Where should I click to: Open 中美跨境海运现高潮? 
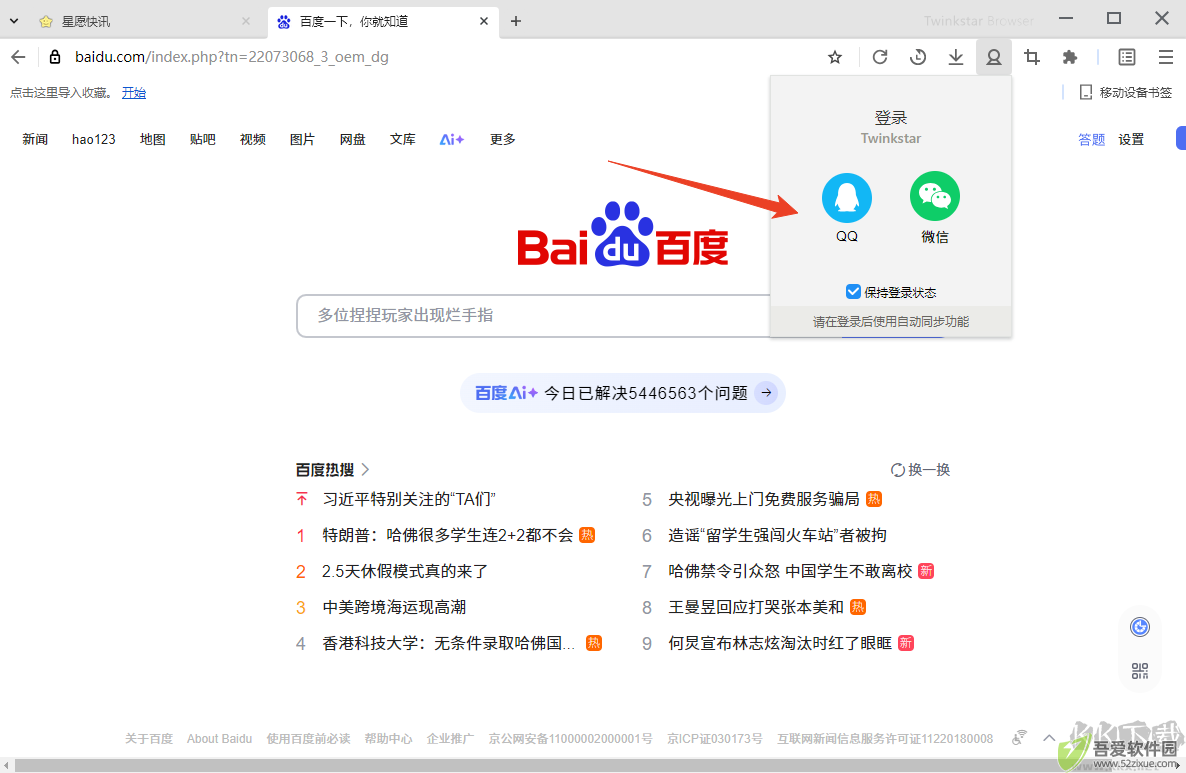click(x=394, y=607)
